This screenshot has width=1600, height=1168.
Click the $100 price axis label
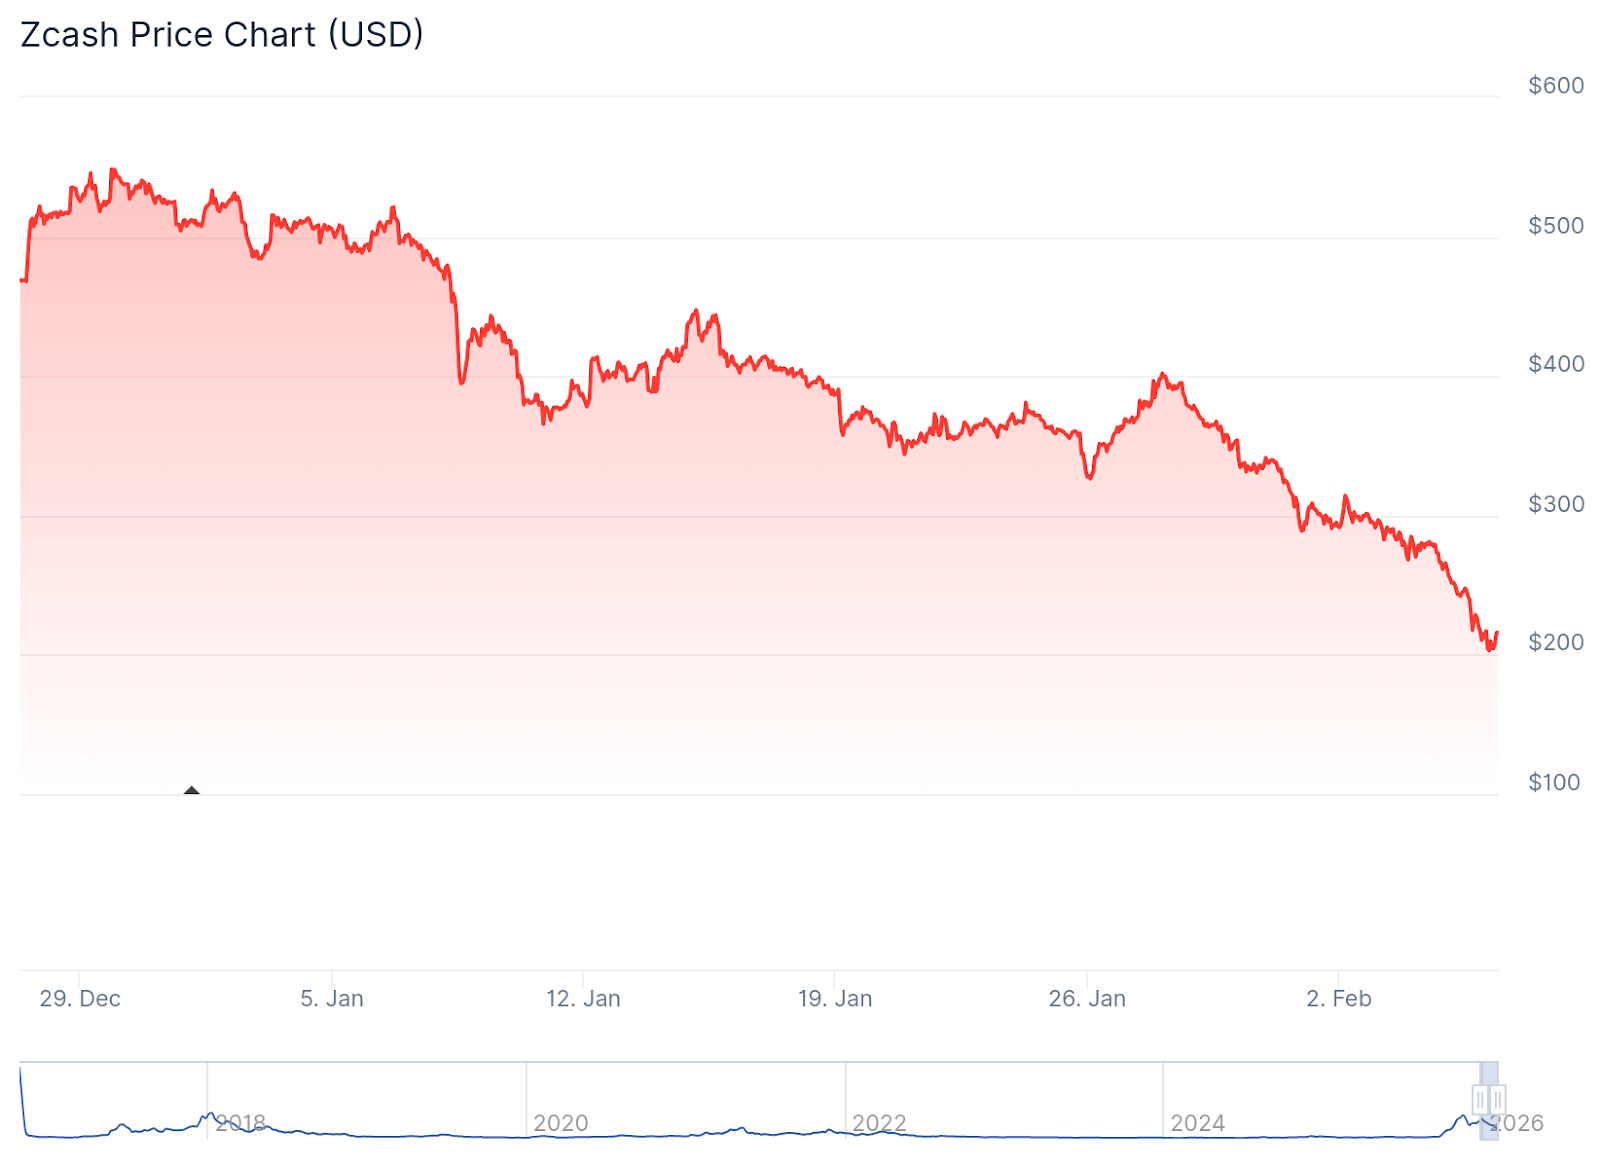pos(1554,782)
